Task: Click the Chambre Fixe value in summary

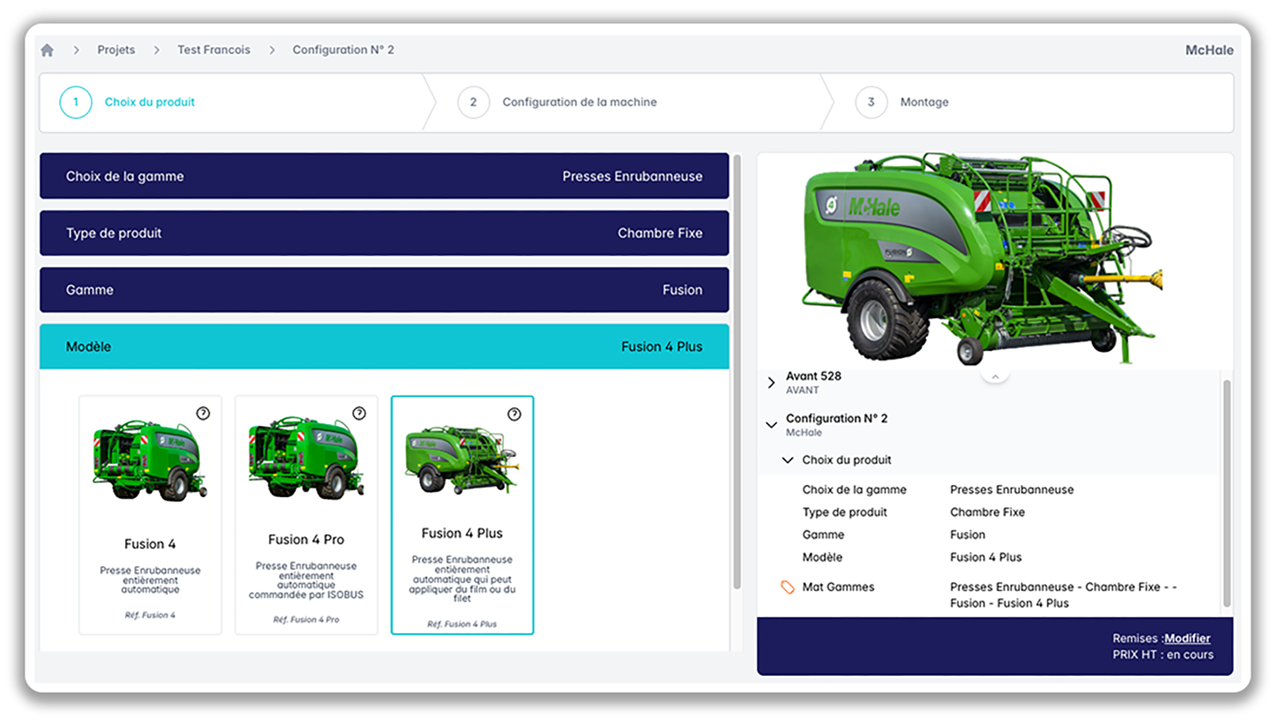Action: coord(987,512)
